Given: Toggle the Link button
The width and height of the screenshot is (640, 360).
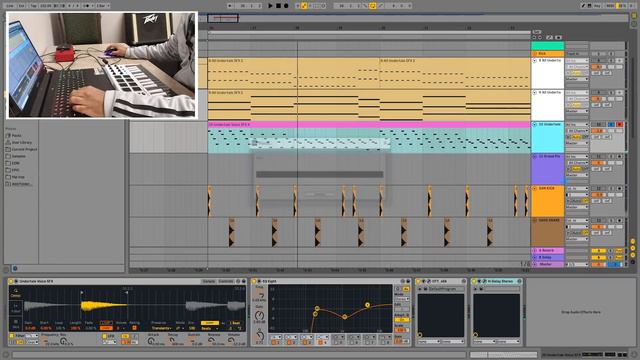Looking at the screenshot, I should click(10, 6).
